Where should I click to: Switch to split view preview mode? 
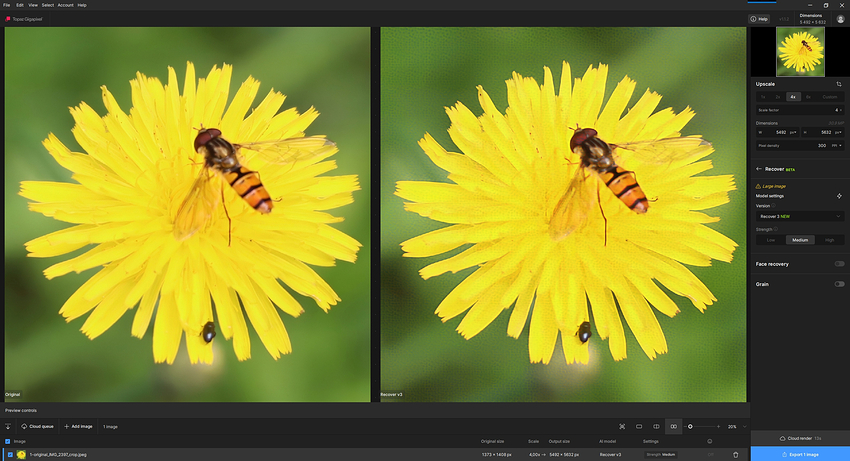coord(656,426)
